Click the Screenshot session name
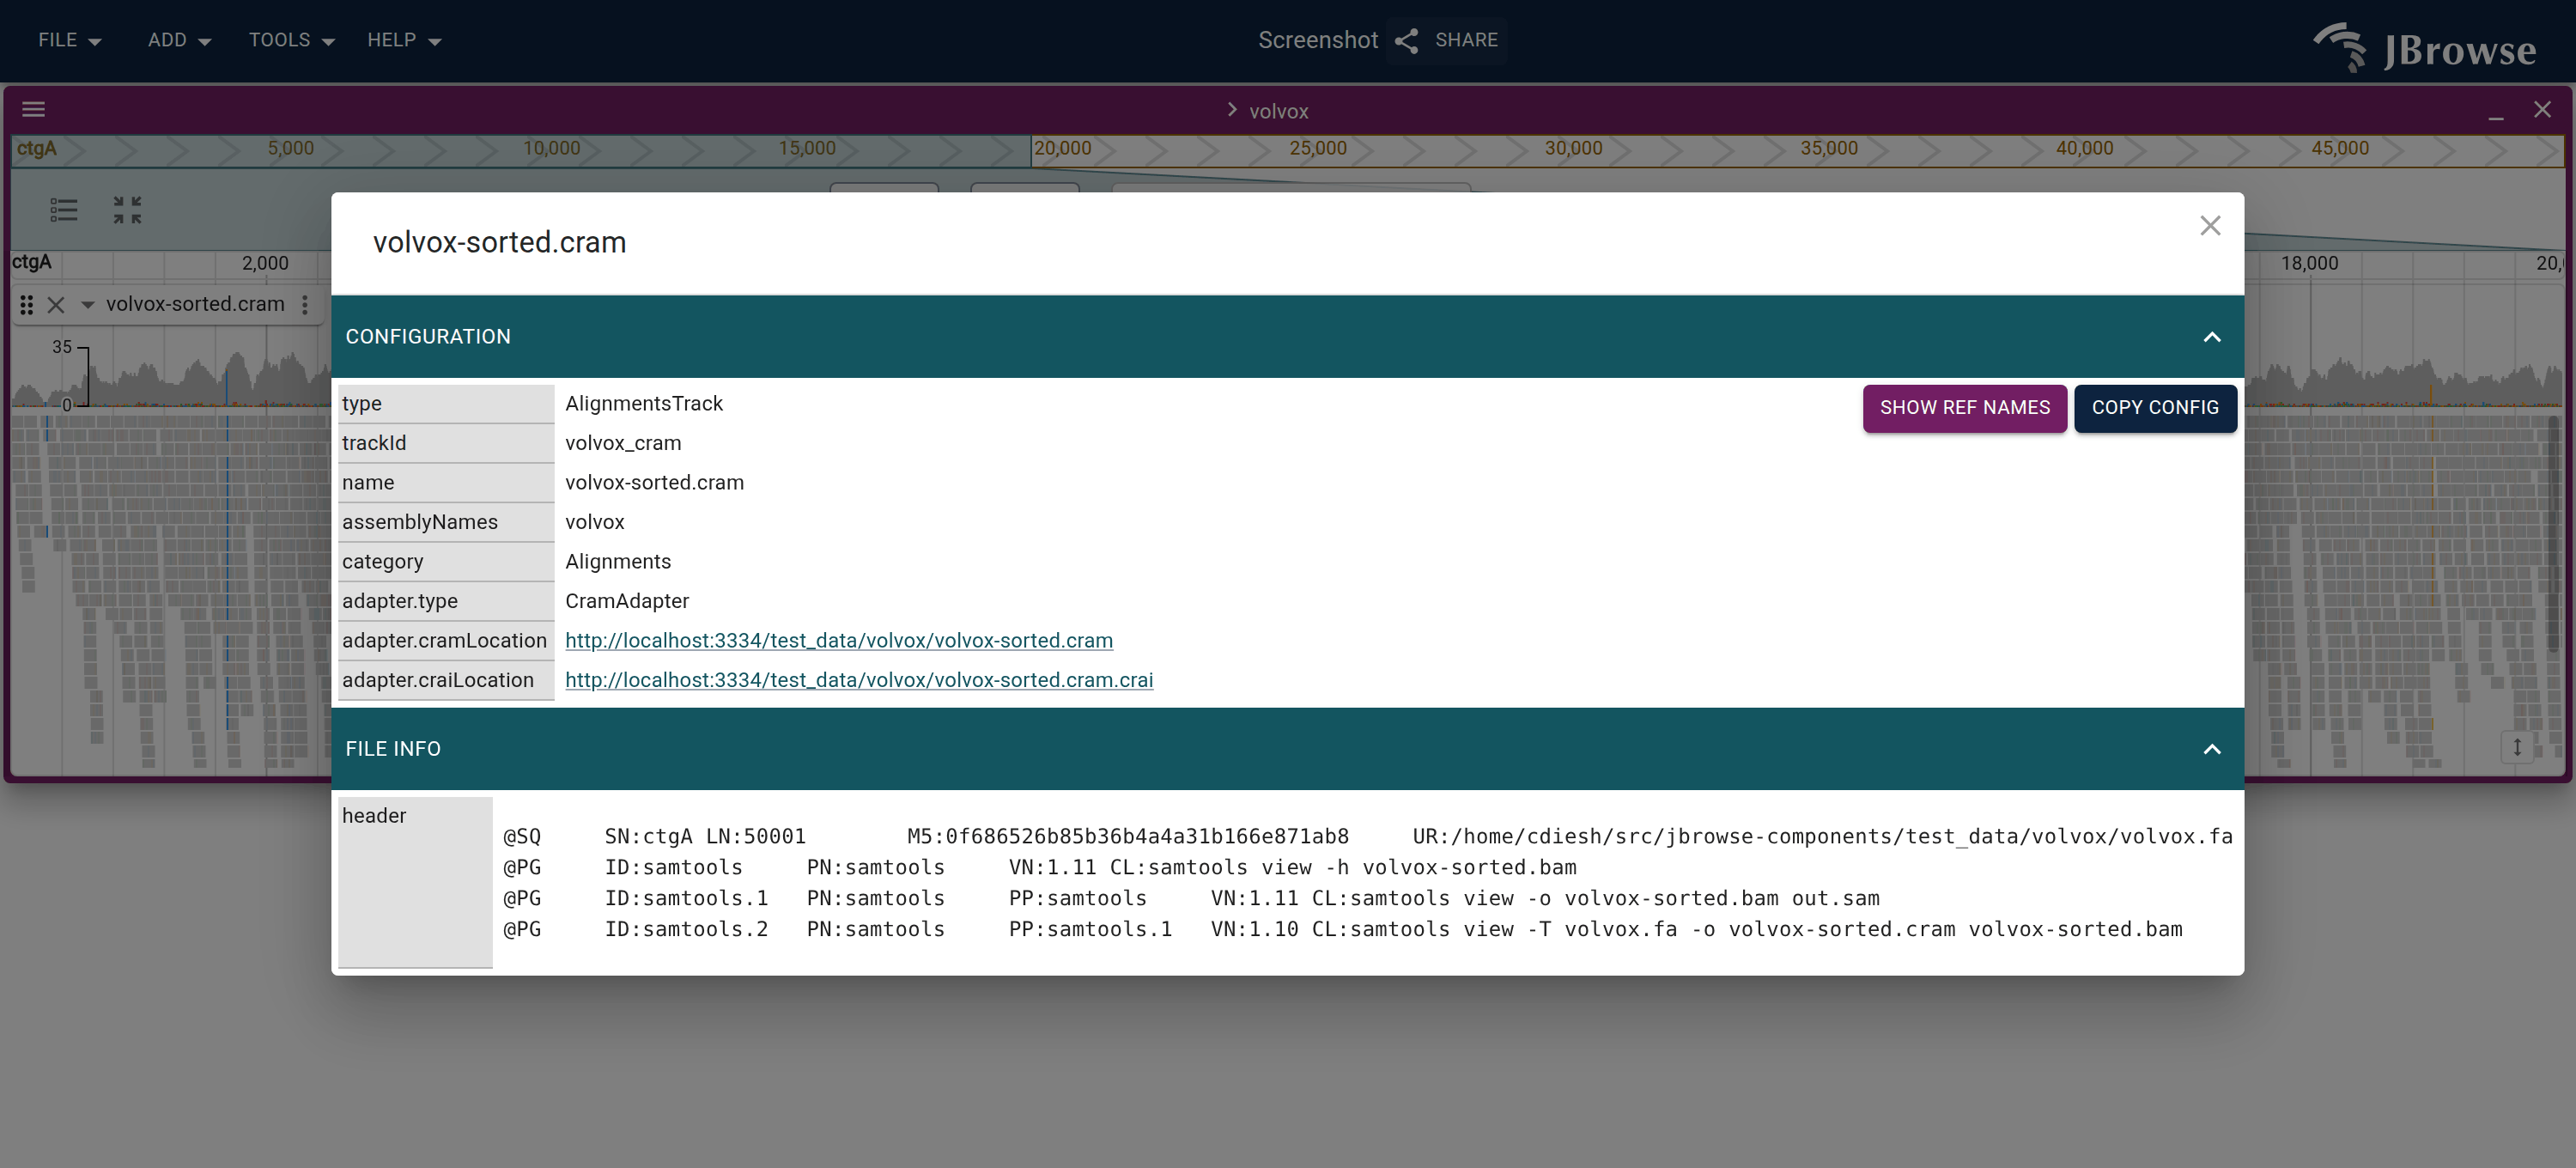Viewport: 2576px width, 1168px height. tap(1317, 40)
